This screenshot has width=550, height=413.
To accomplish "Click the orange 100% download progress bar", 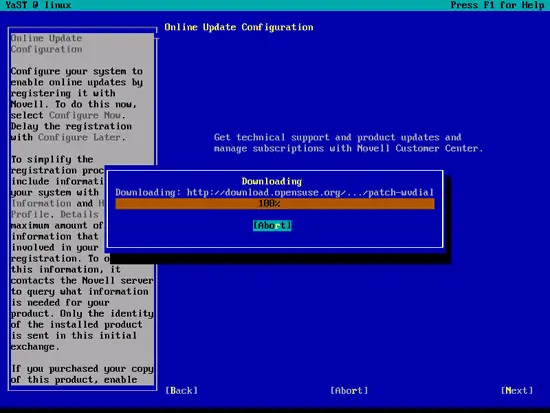I will (275, 204).
